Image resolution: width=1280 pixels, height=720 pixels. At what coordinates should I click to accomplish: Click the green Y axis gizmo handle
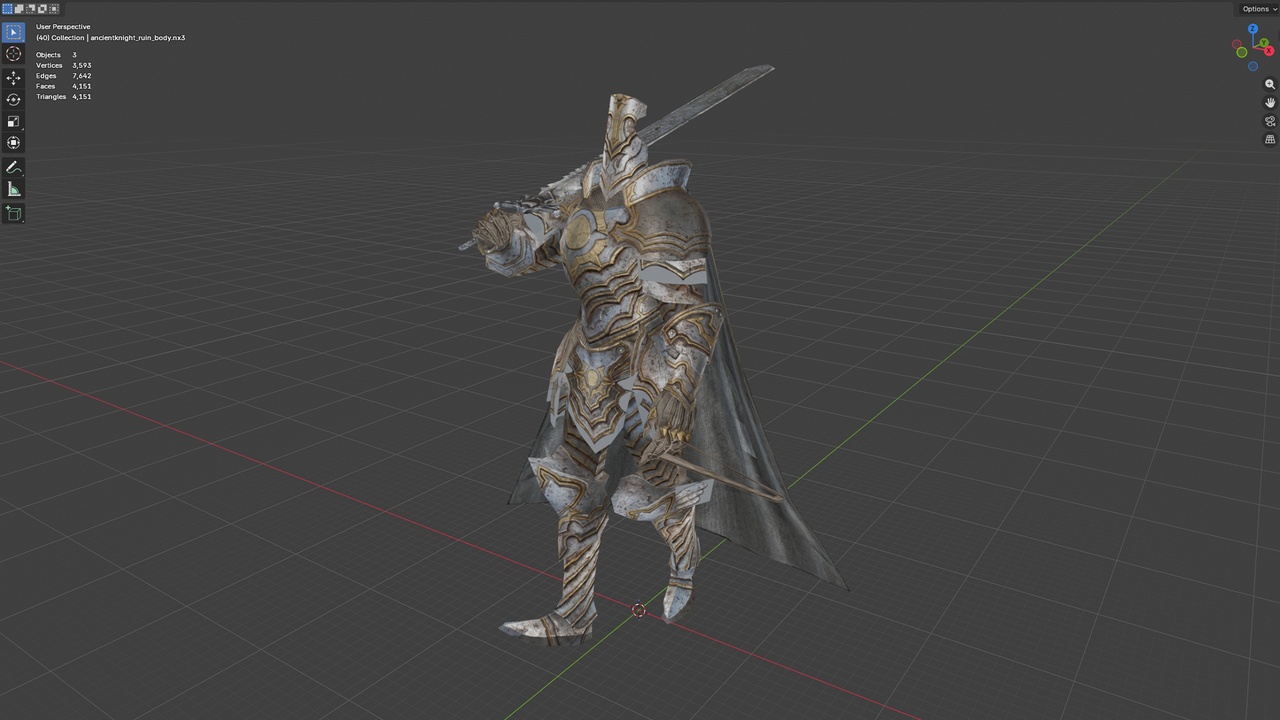[1264, 43]
